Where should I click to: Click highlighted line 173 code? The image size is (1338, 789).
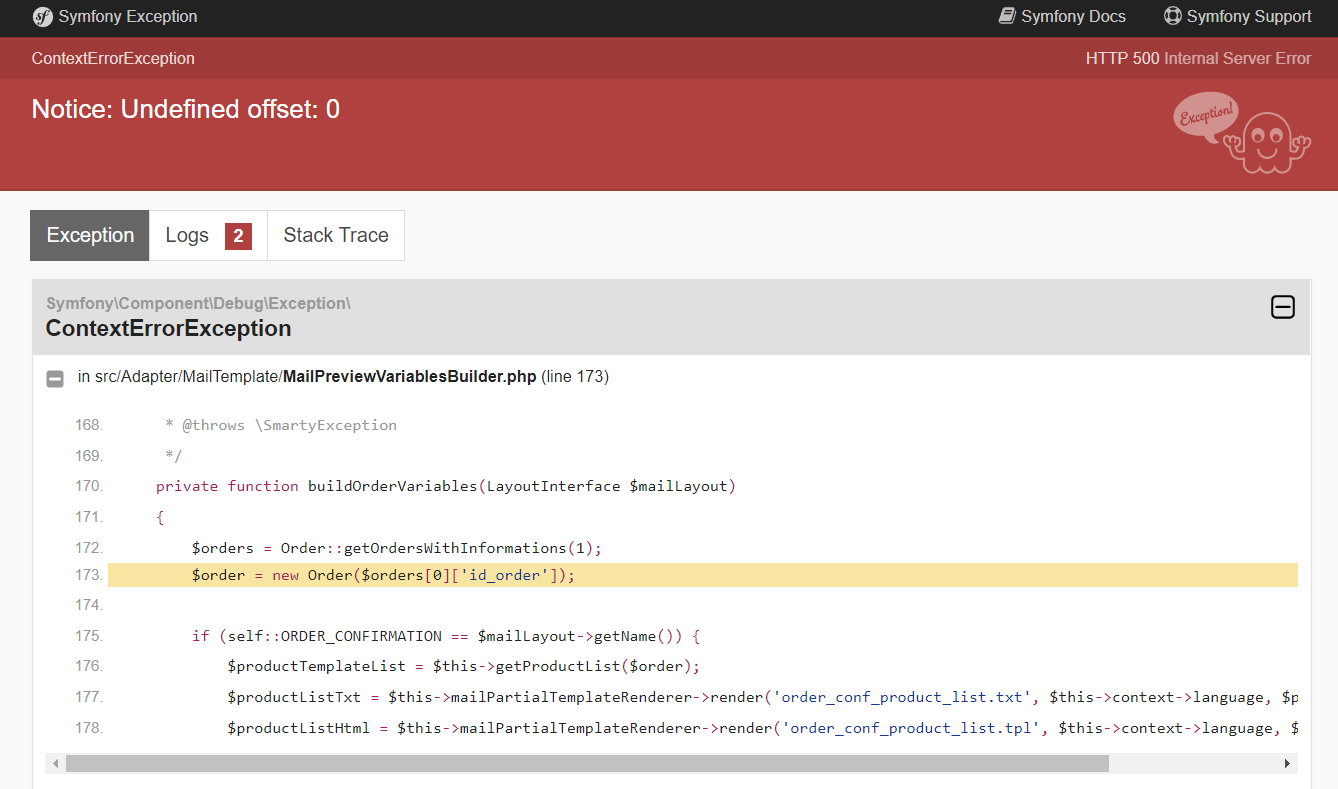(x=702, y=575)
